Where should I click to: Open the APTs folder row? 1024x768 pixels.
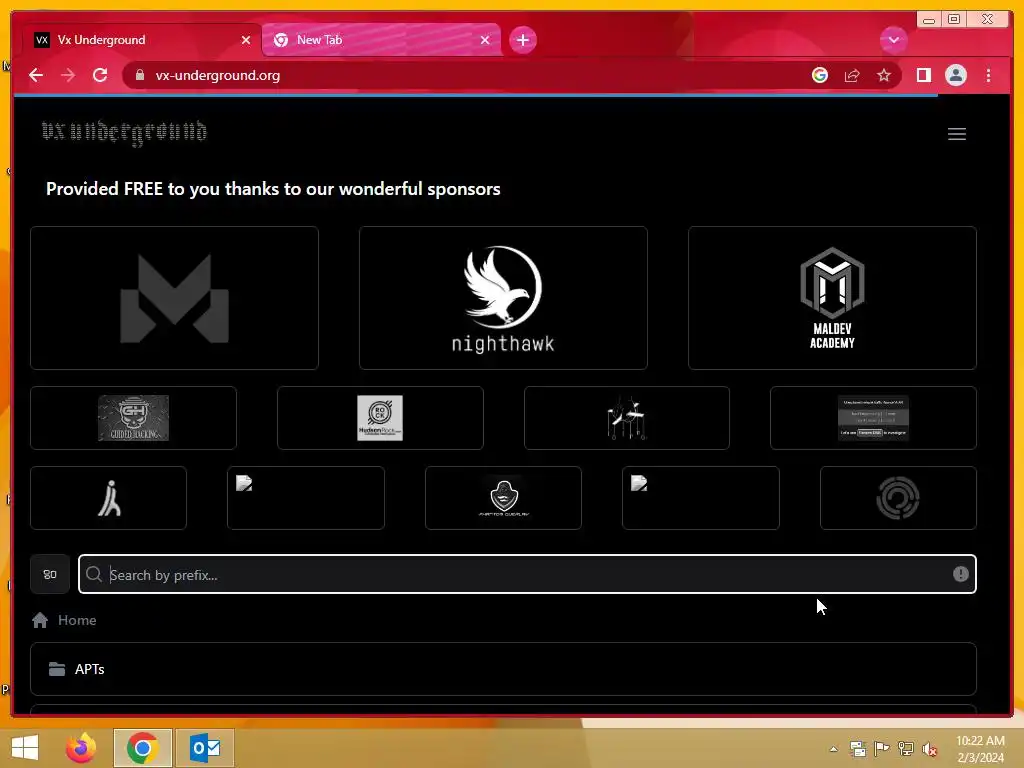pyautogui.click(x=503, y=669)
